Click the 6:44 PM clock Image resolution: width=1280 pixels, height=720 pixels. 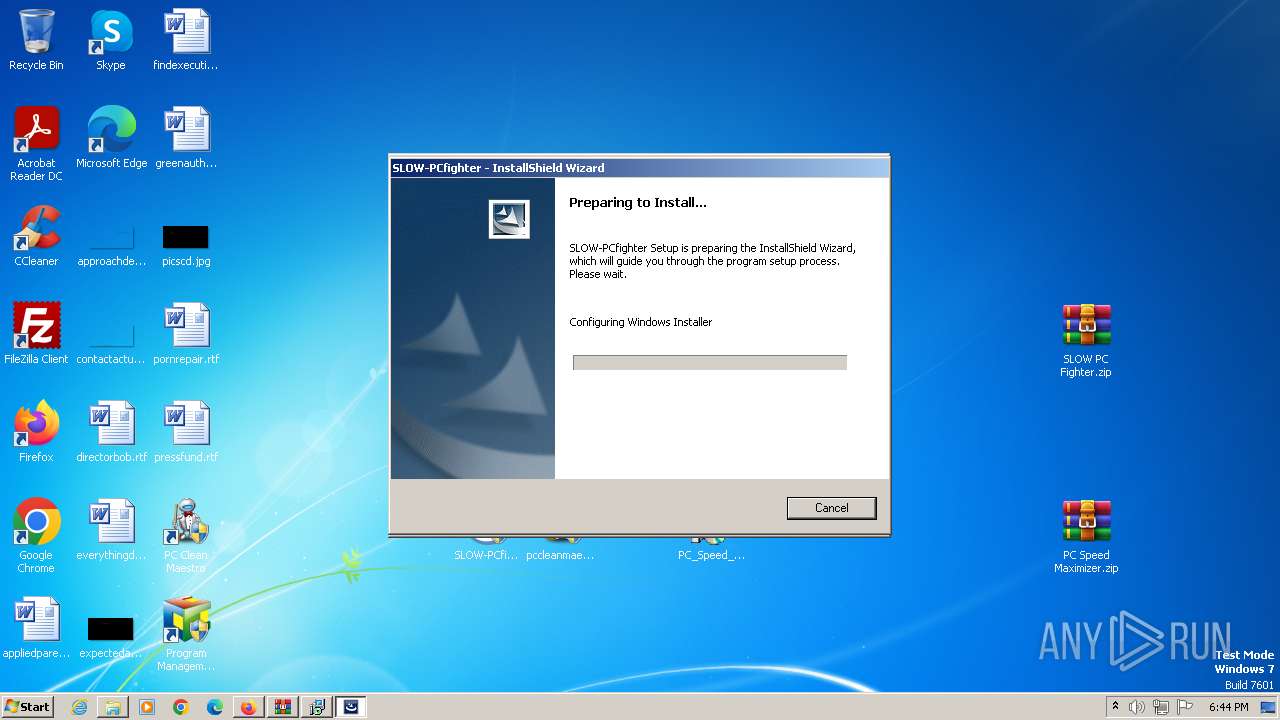click(1228, 707)
